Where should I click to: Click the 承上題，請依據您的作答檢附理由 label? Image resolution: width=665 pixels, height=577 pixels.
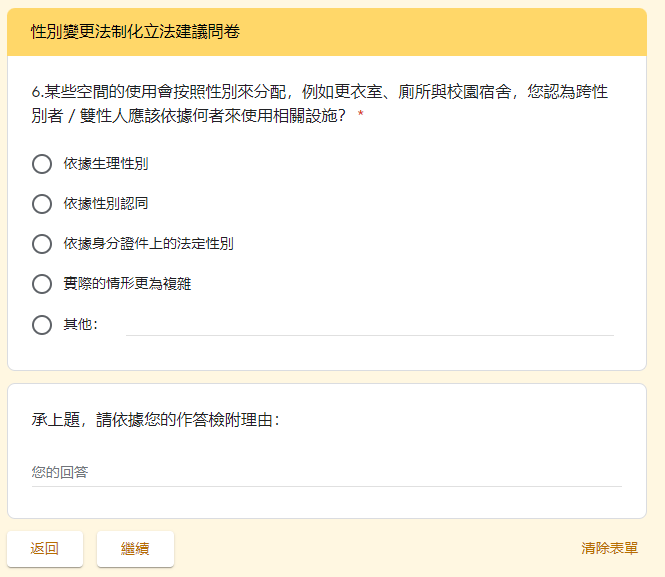click(x=156, y=420)
